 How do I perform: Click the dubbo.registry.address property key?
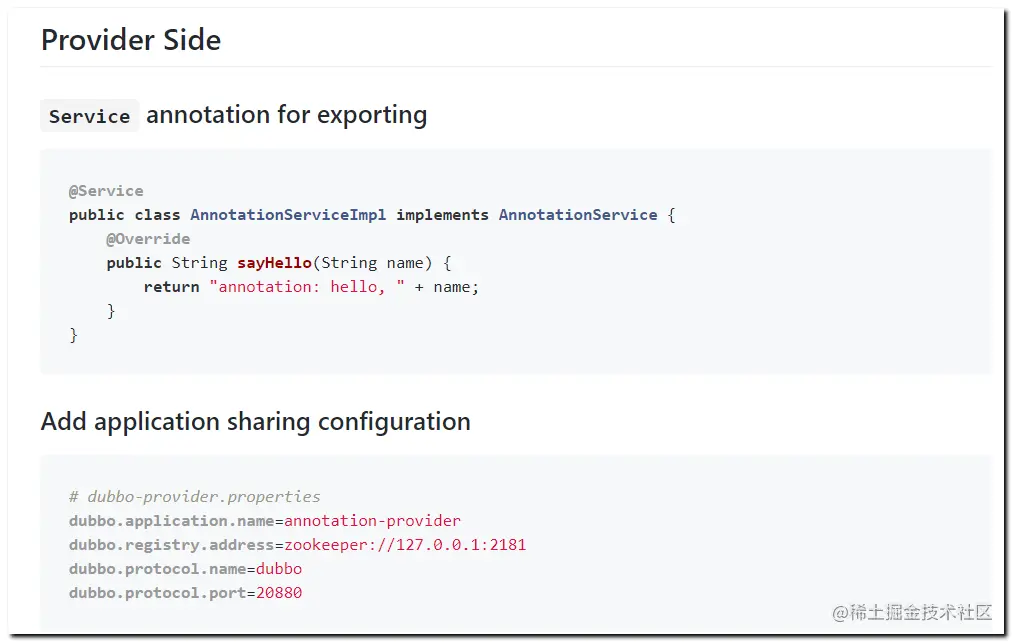[x=171, y=545]
